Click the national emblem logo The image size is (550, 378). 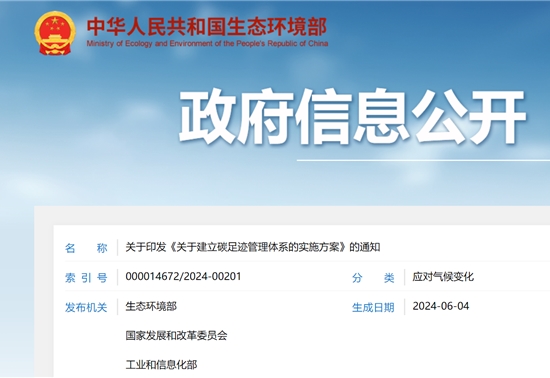coord(55,33)
